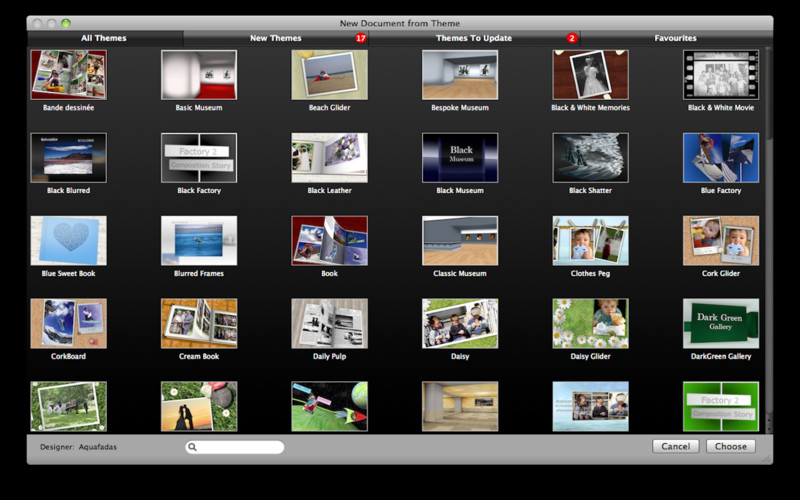Screen dimensions: 800x500
Task: Focus the theme search field
Action: point(235,447)
